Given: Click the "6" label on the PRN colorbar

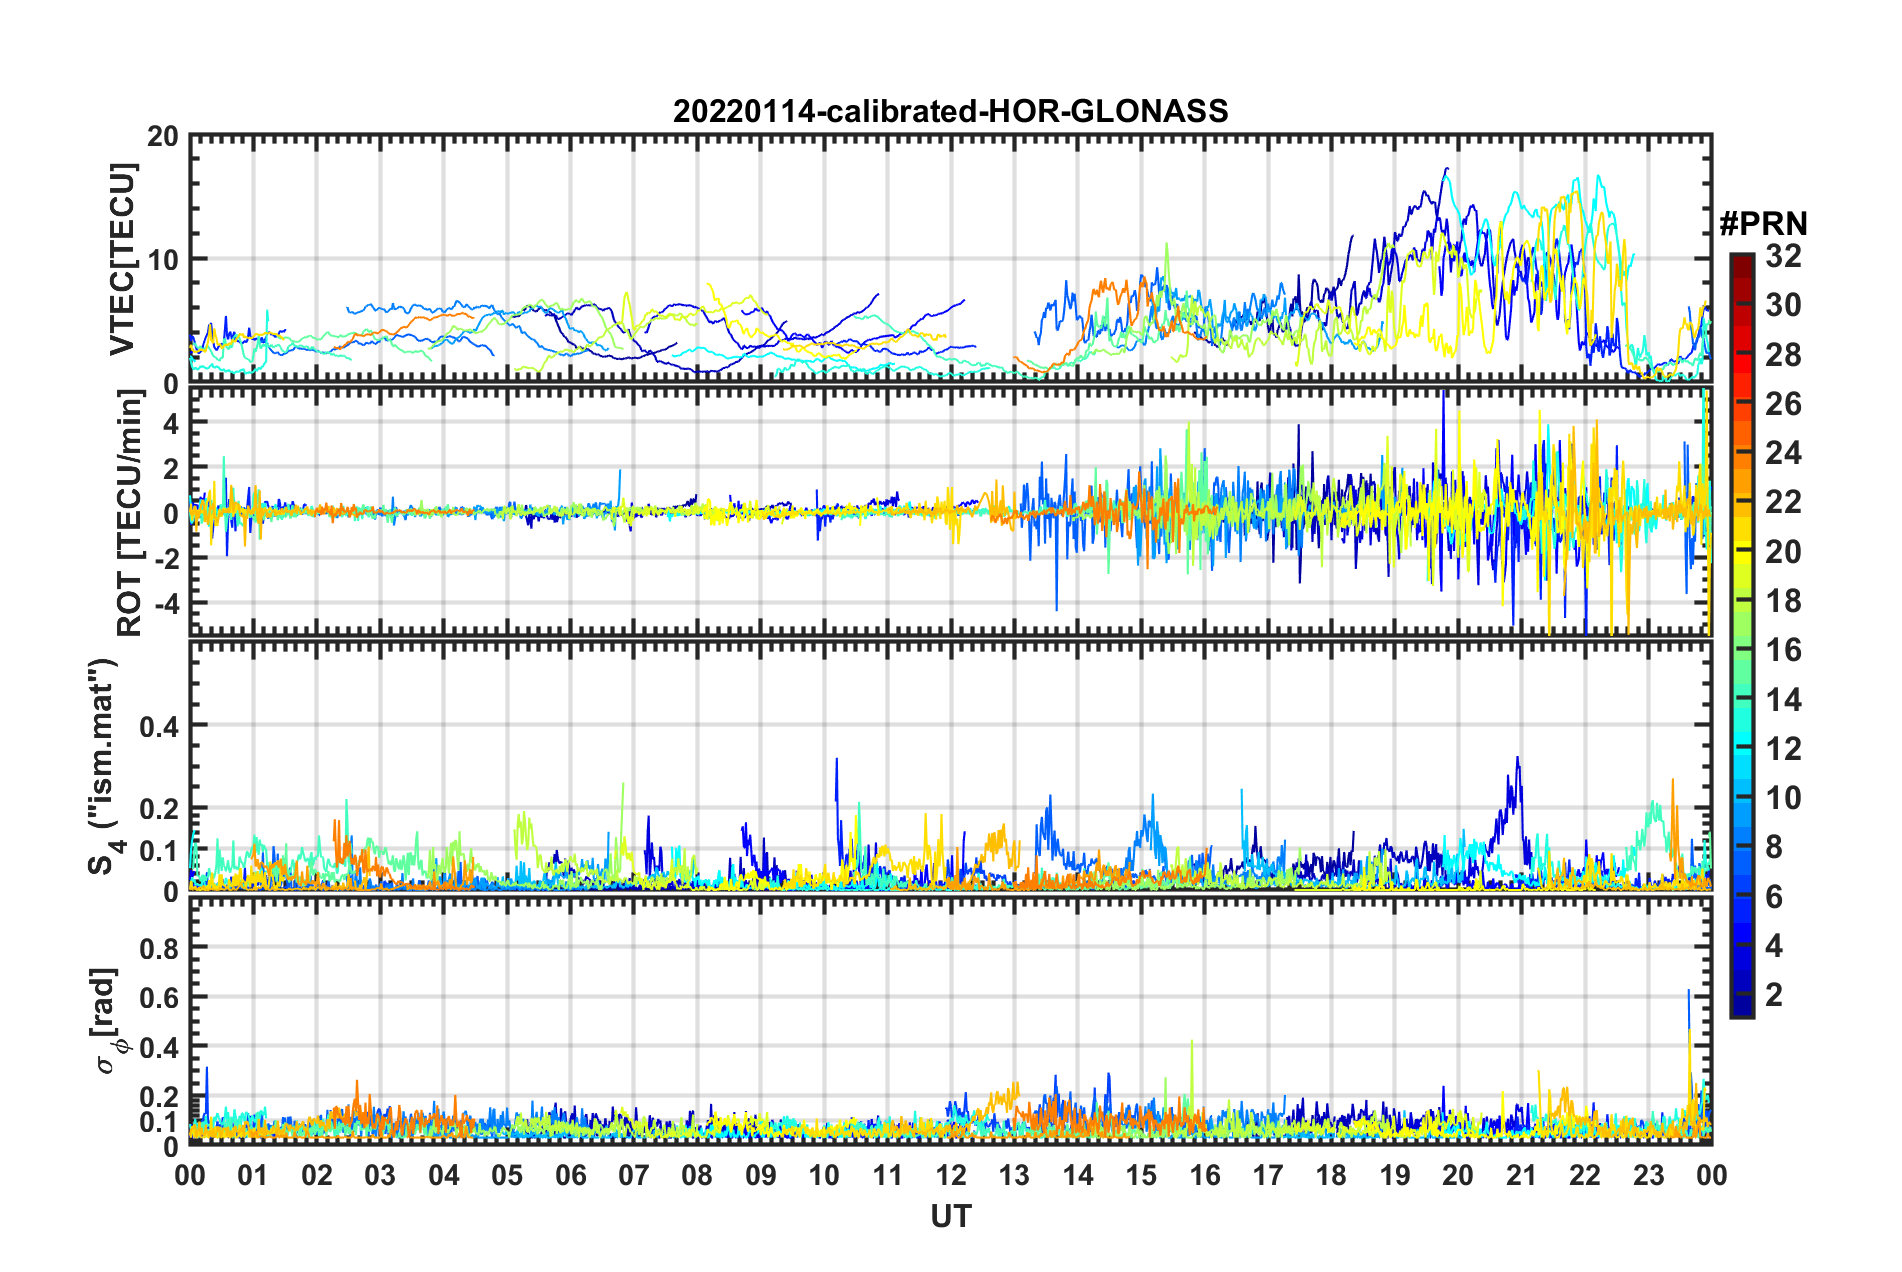Looking at the screenshot, I should (1774, 897).
